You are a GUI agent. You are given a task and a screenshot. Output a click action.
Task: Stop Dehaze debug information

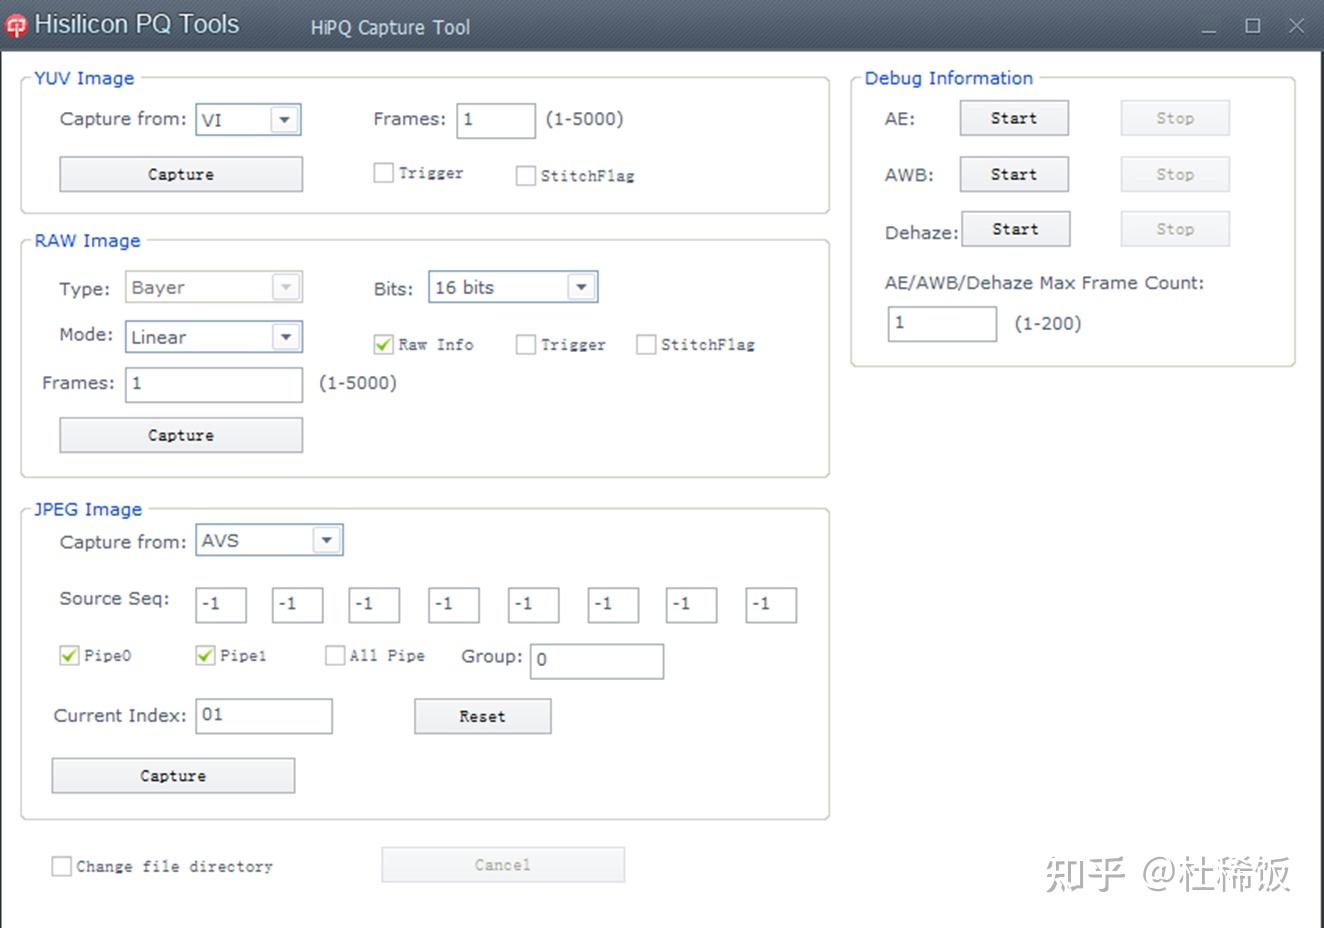pyautogui.click(x=1175, y=229)
